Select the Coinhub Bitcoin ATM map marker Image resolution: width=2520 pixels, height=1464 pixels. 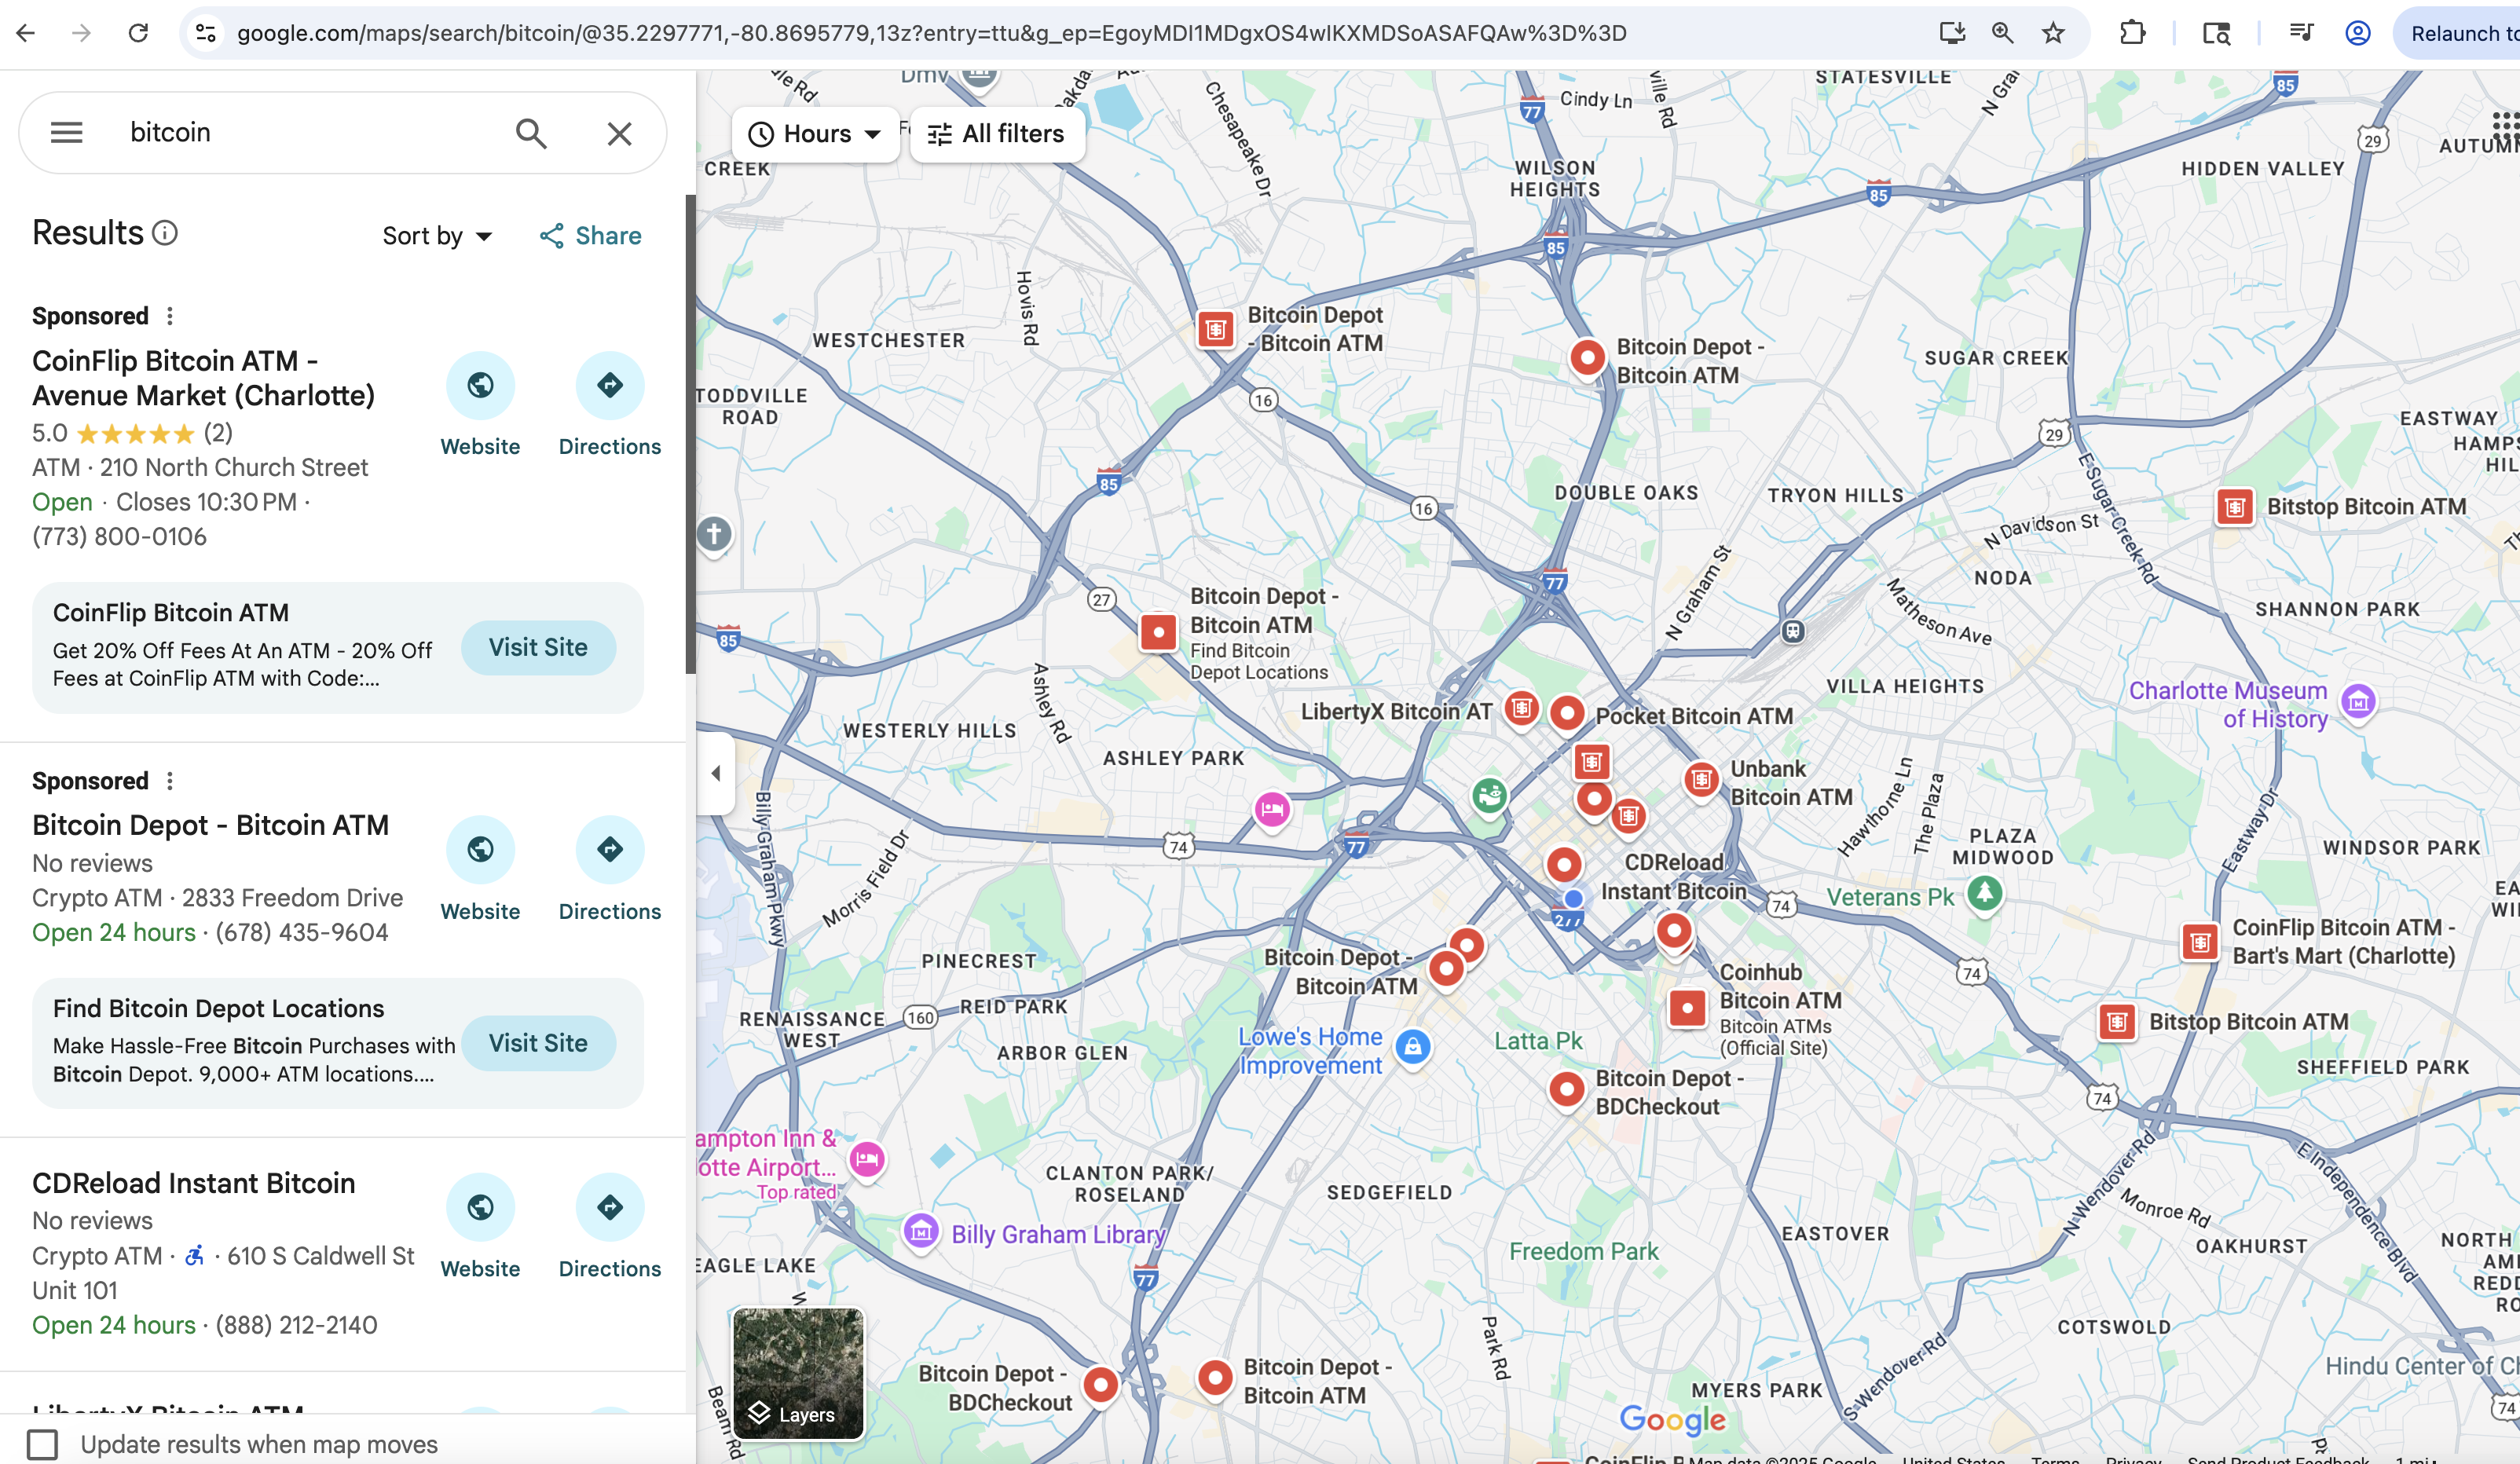[1687, 1008]
